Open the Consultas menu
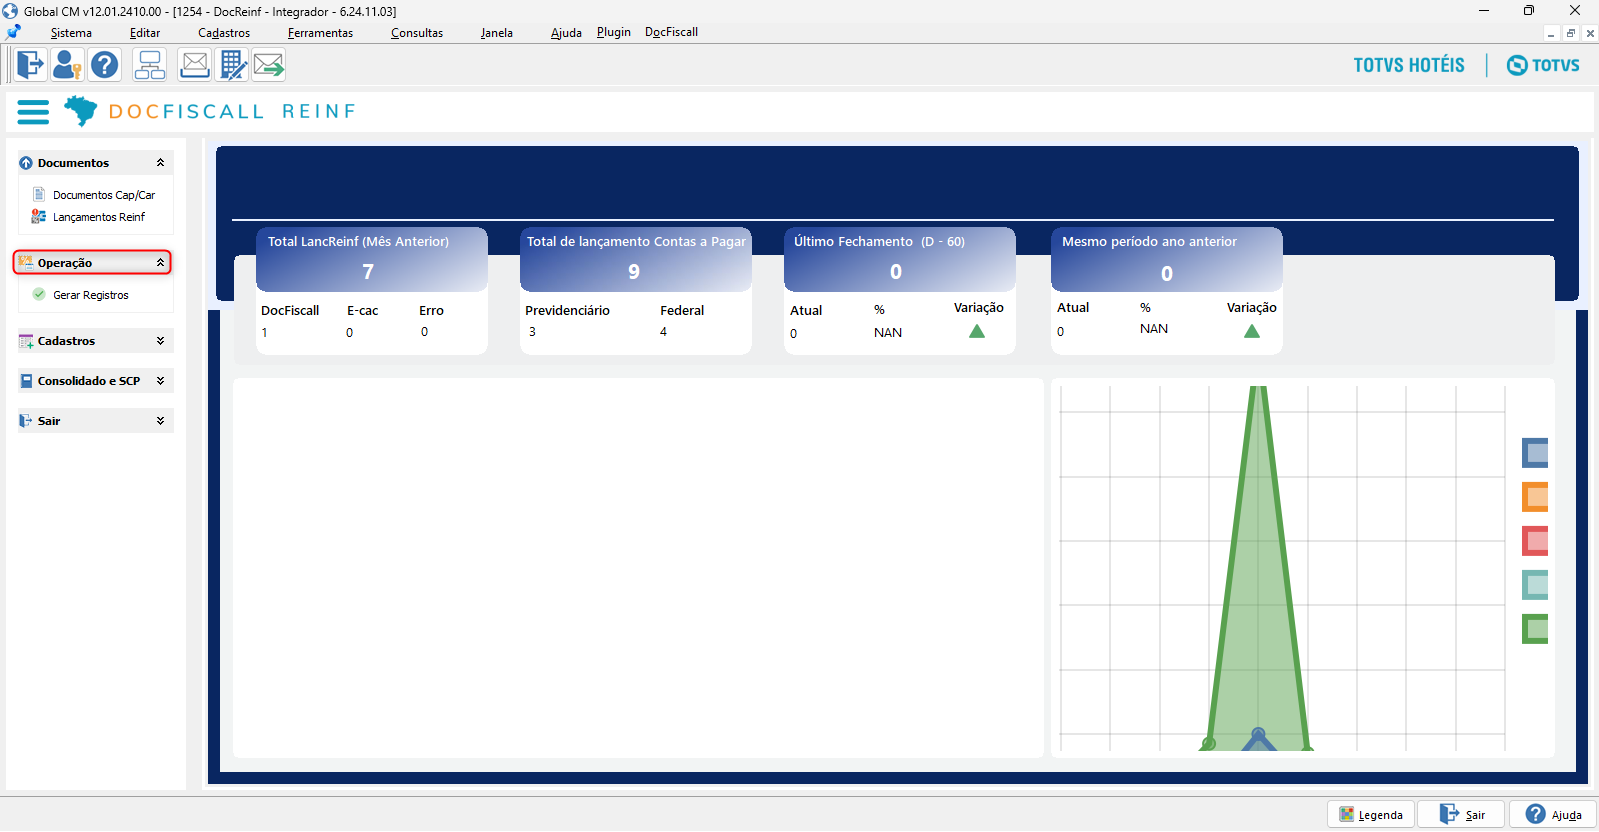 pos(417,33)
